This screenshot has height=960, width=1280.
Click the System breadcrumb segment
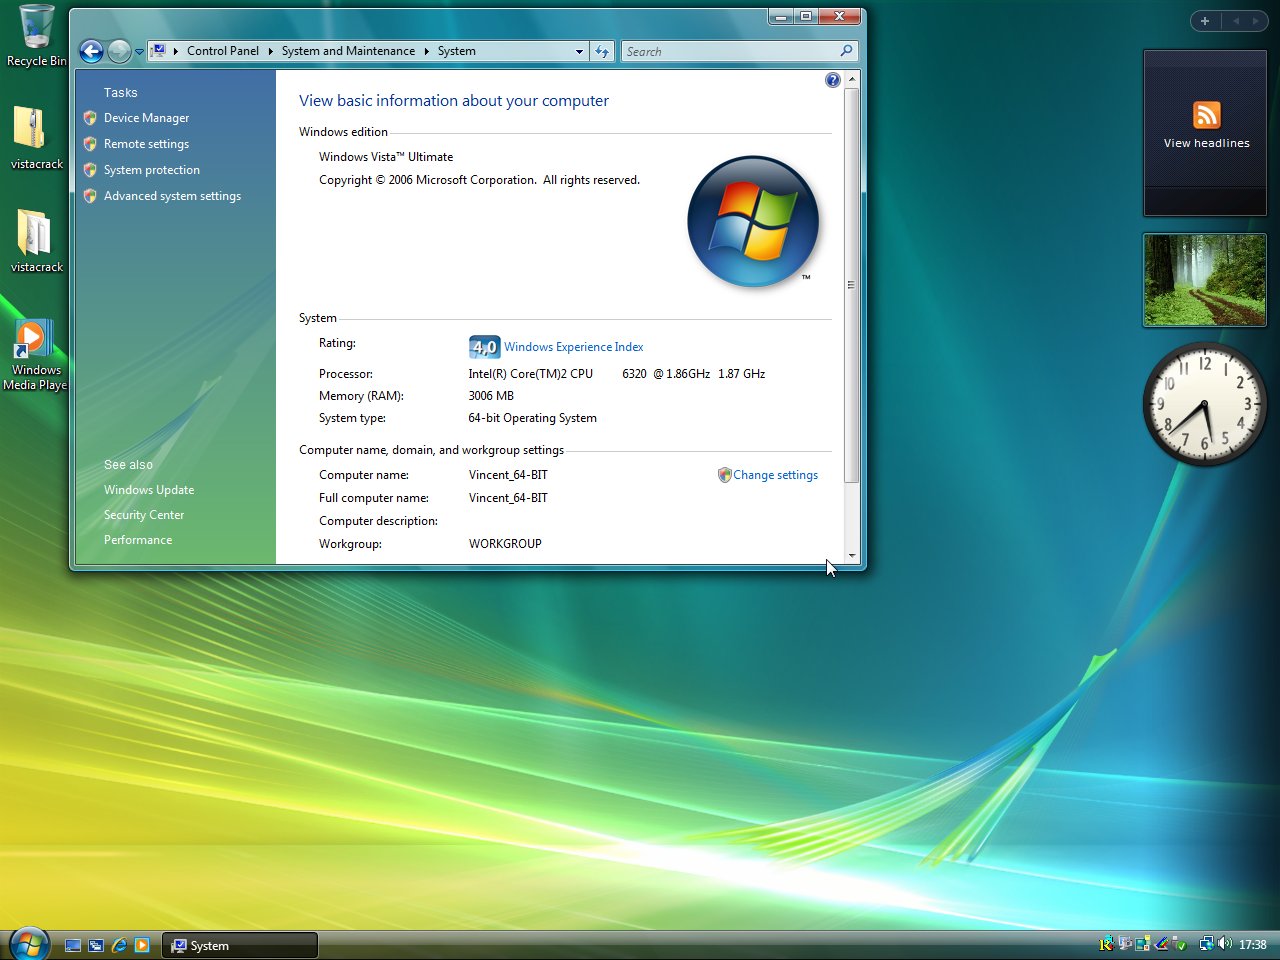(x=456, y=51)
